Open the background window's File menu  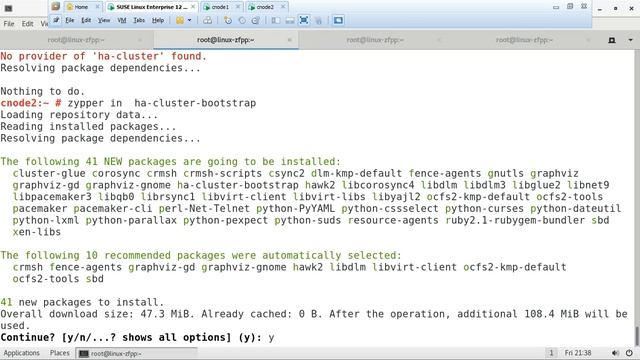(9, 24)
